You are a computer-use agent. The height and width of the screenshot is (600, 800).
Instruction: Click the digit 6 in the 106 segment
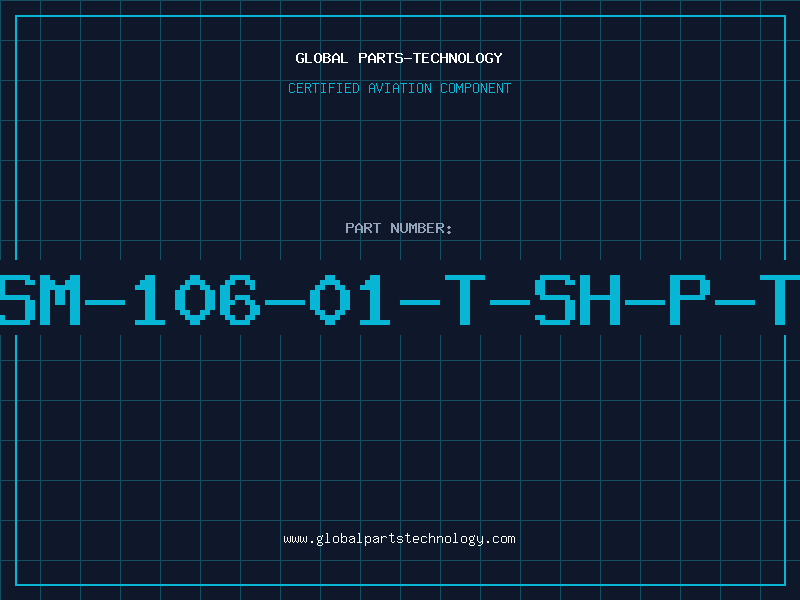click(242, 299)
